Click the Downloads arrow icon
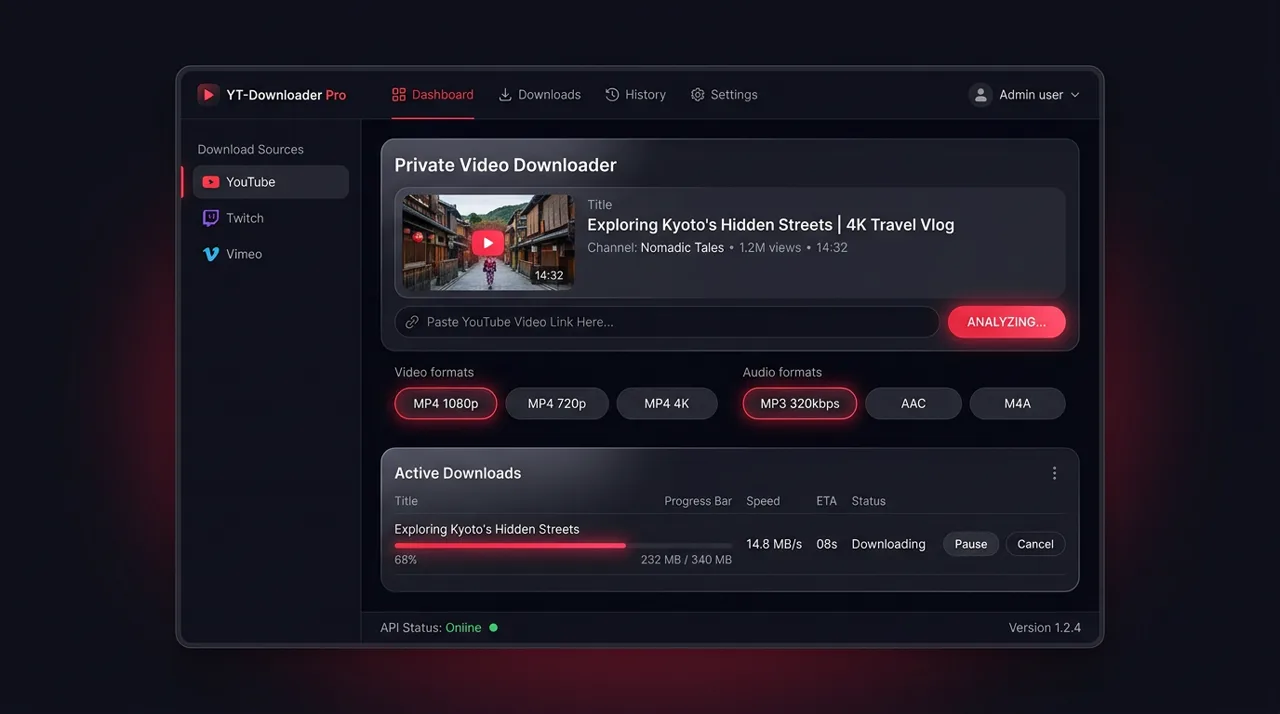The width and height of the screenshot is (1280, 714). coord(505,94)
